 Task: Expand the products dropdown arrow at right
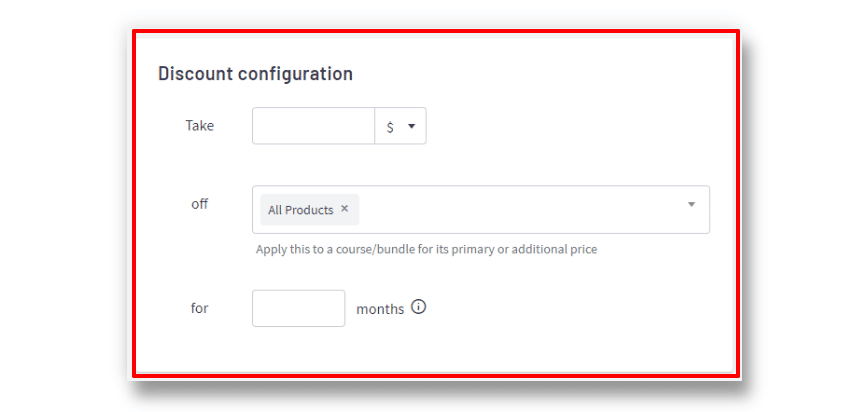click(x=692, y=205)
